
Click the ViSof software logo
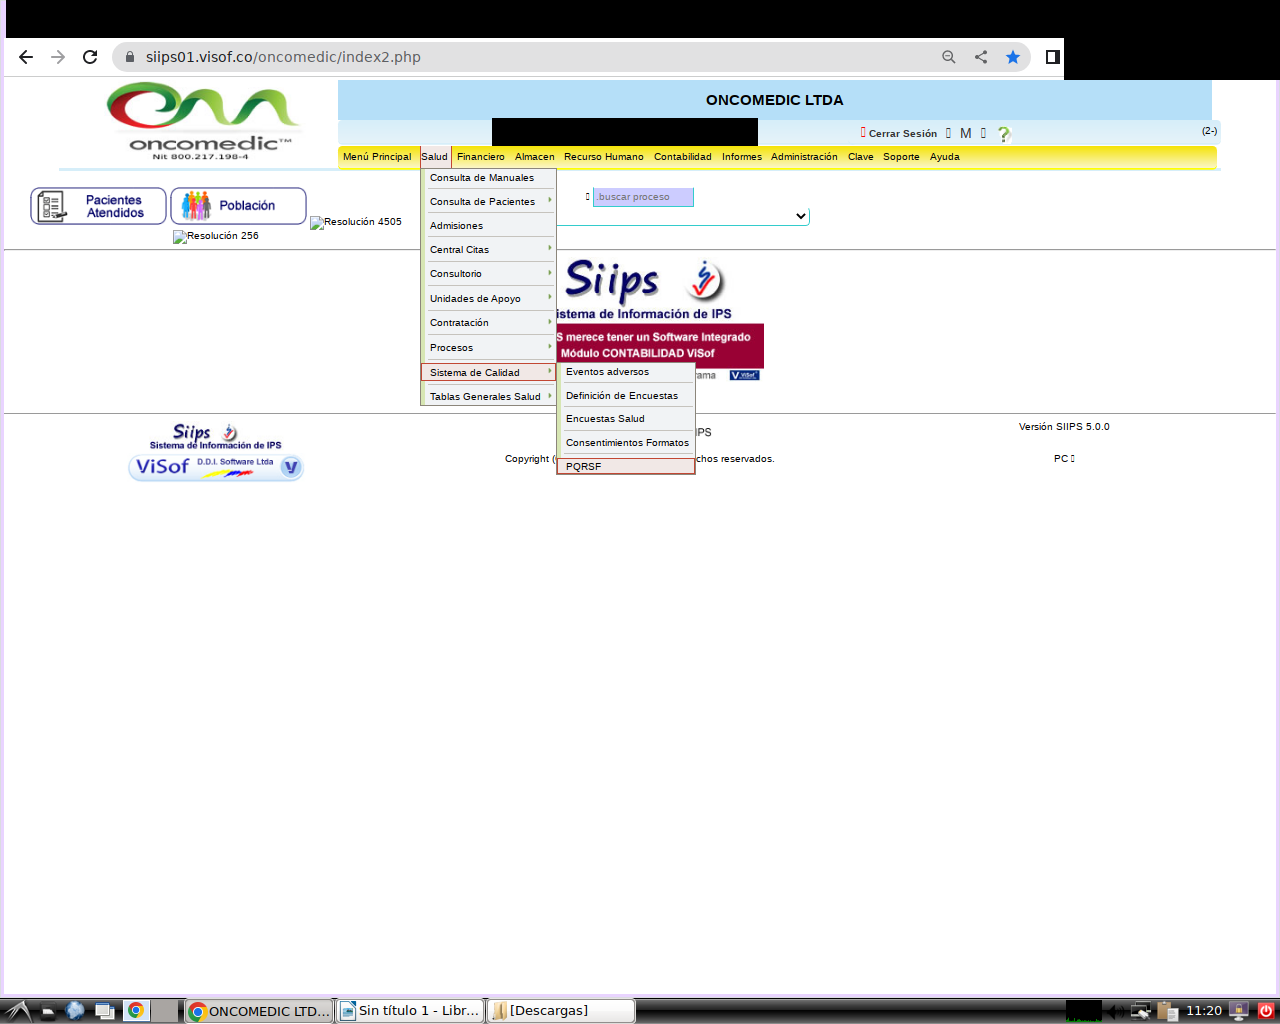(215, 467)
